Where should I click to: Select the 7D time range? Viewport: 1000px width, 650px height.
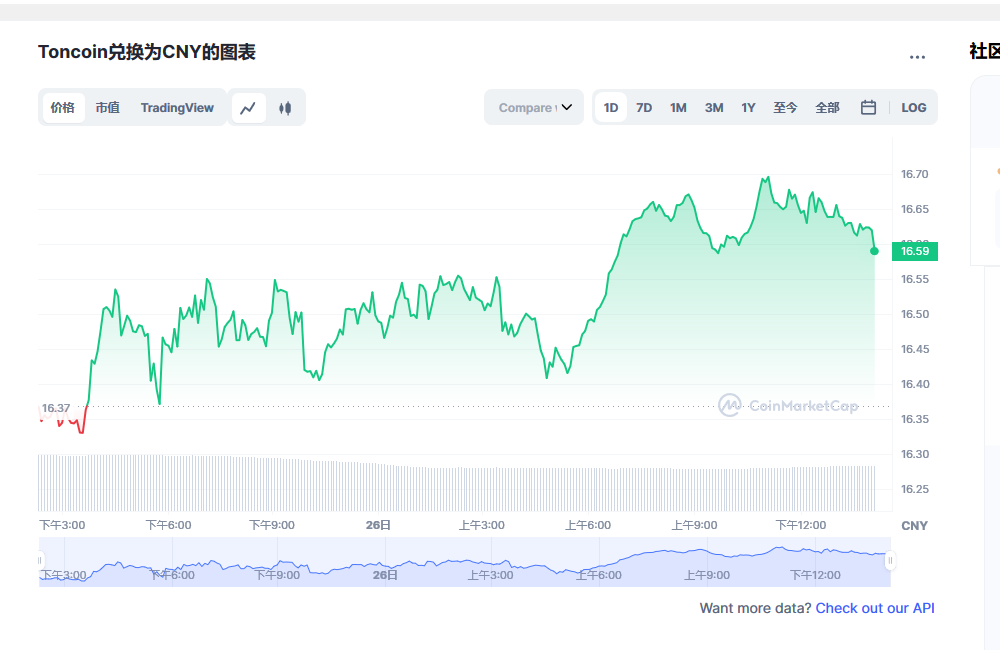click(644, 108)
